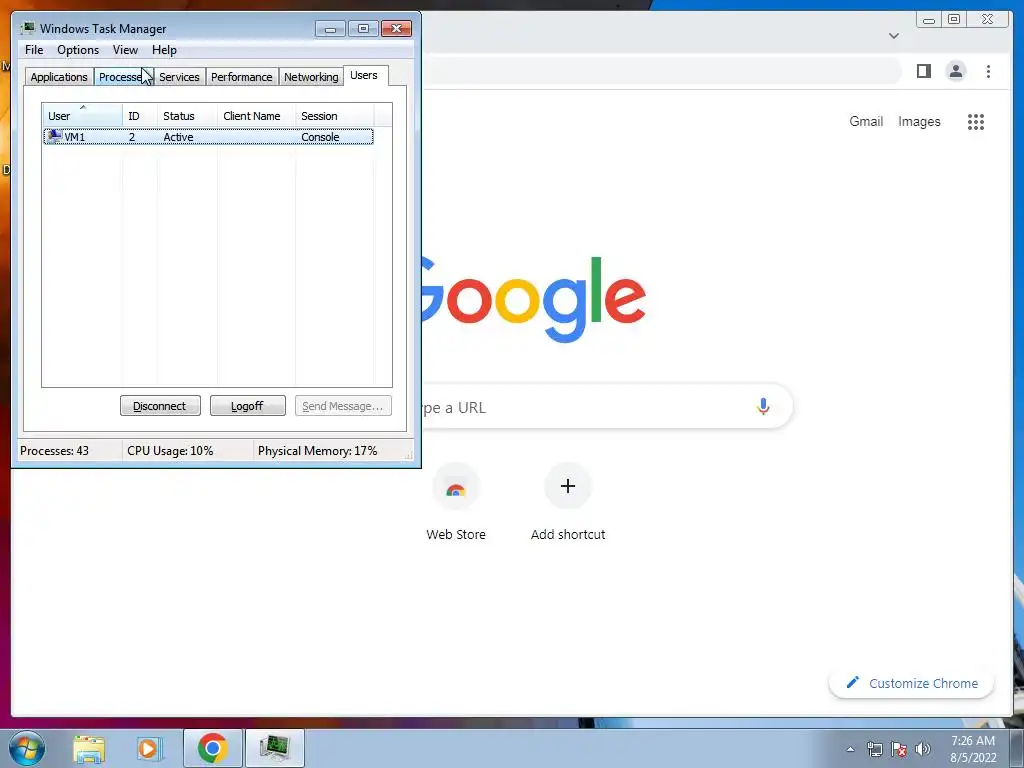This screenshot has width=1024, height=768.
Task: Switch to the Networking tab
Action: click(311, 77)
